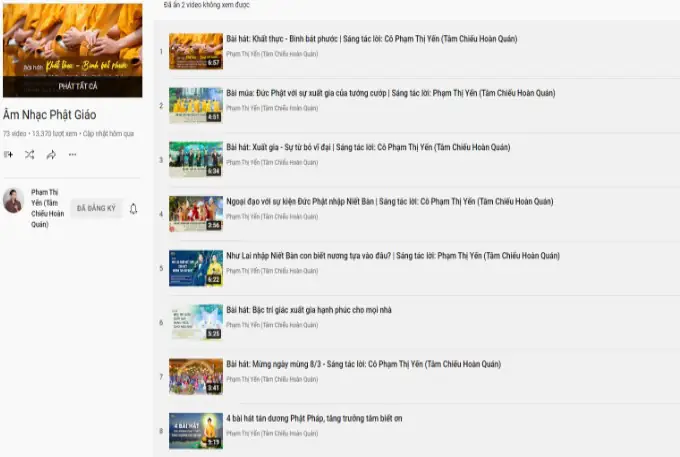Play video 2 thumbnail with 4:51 duration

(195, 105)
